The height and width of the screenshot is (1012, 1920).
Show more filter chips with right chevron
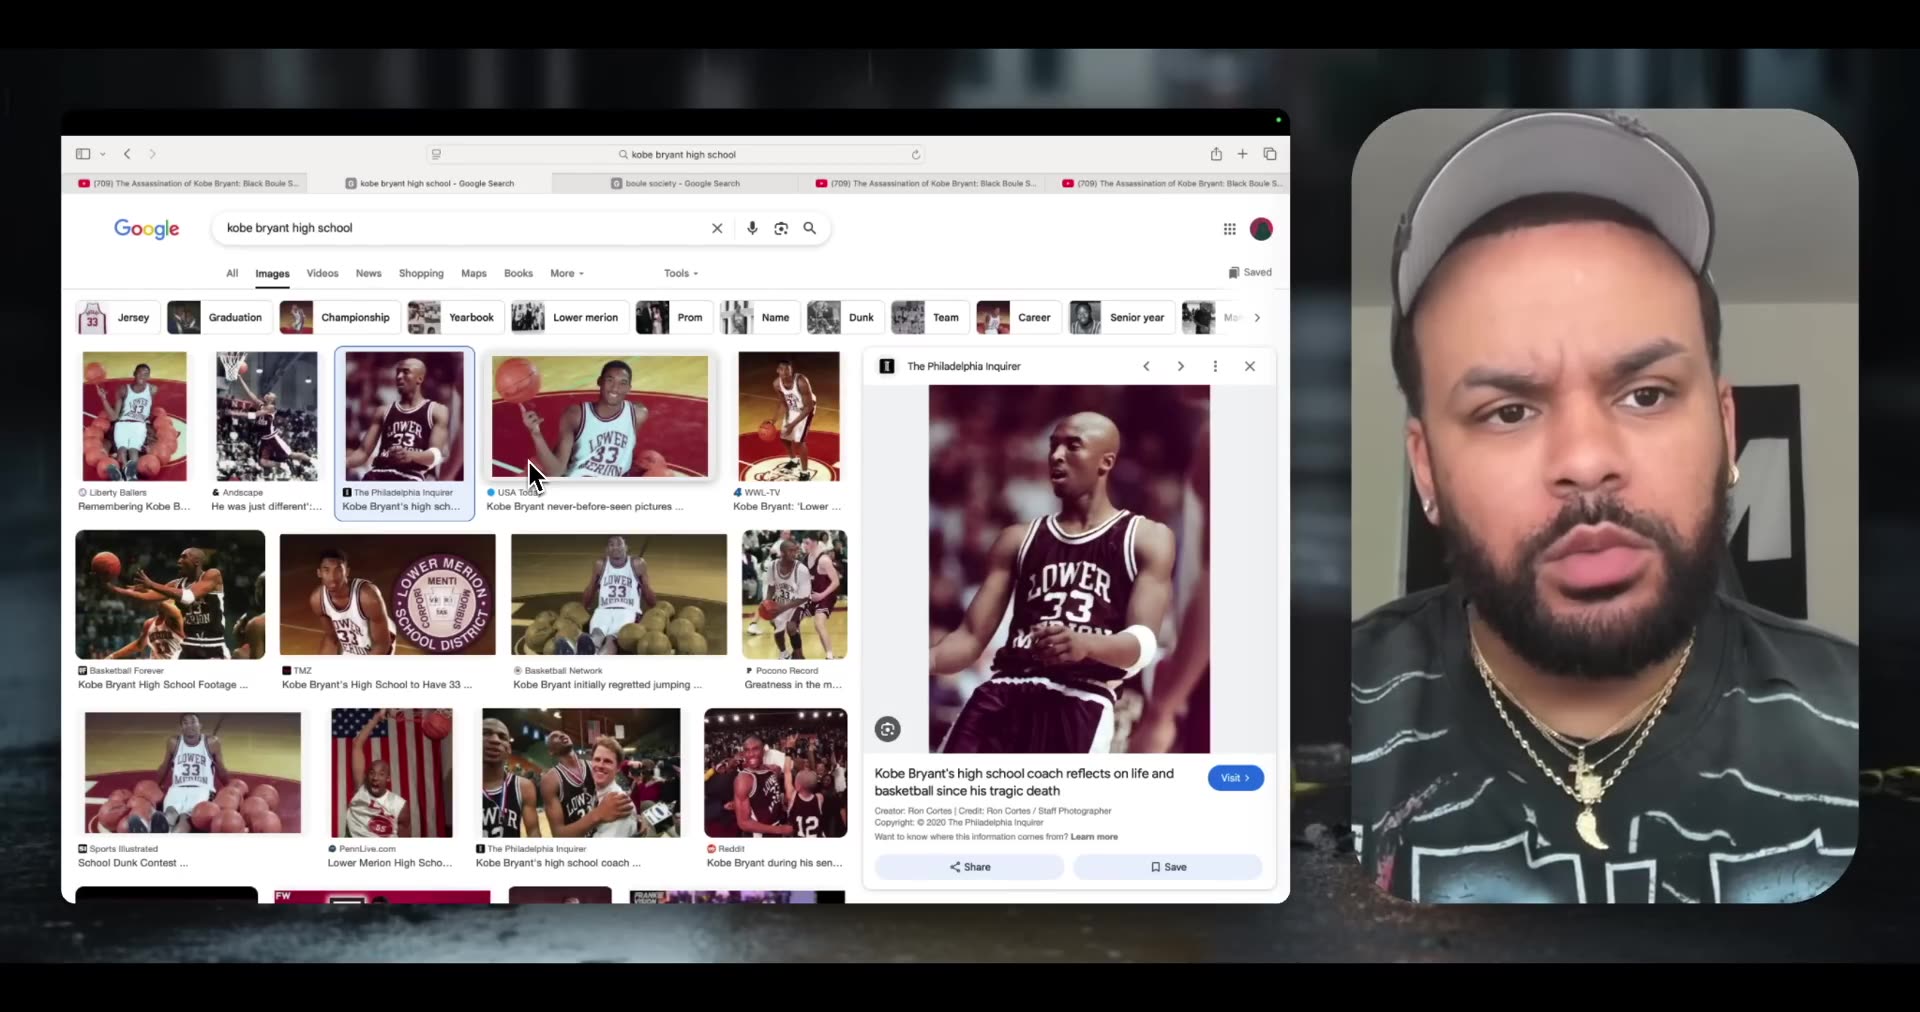pyautogui.click(x=1257, y=318)
